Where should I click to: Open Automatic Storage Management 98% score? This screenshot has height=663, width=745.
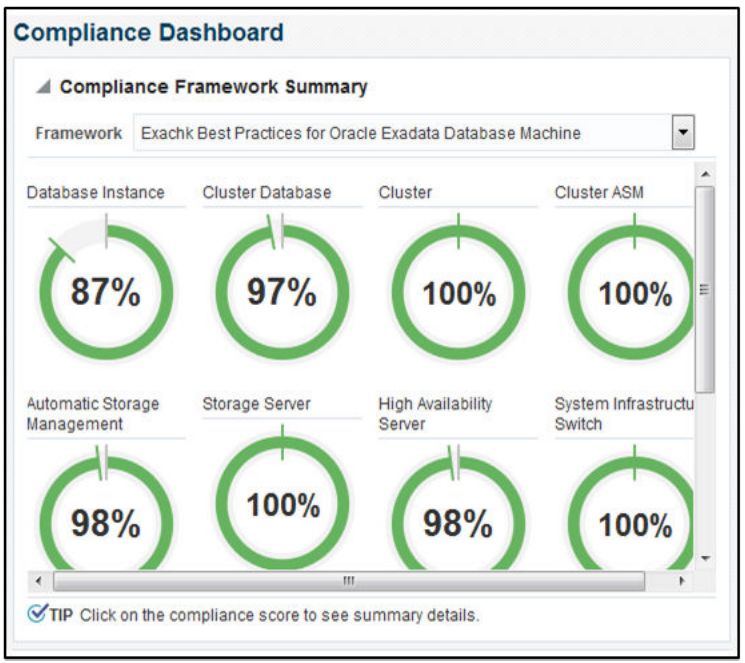click(x=105, y=523)
